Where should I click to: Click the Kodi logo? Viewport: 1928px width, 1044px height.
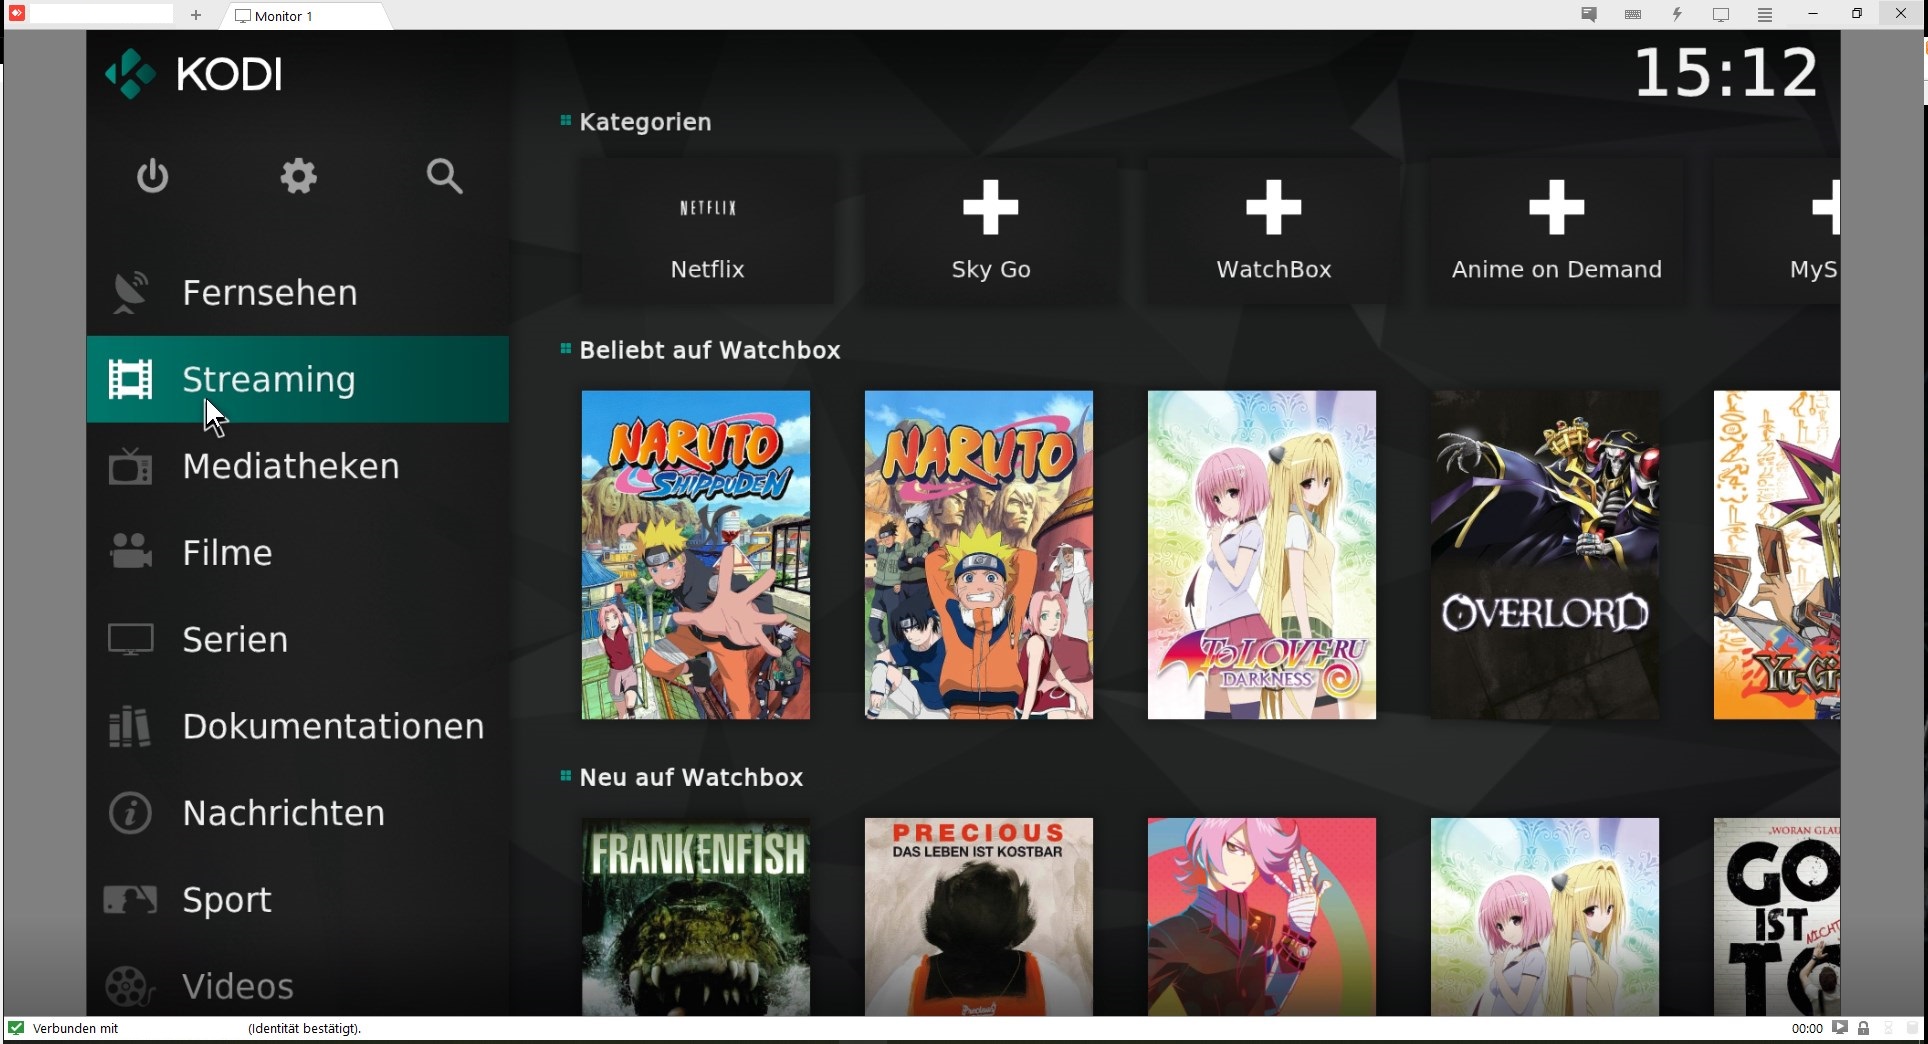194,73
